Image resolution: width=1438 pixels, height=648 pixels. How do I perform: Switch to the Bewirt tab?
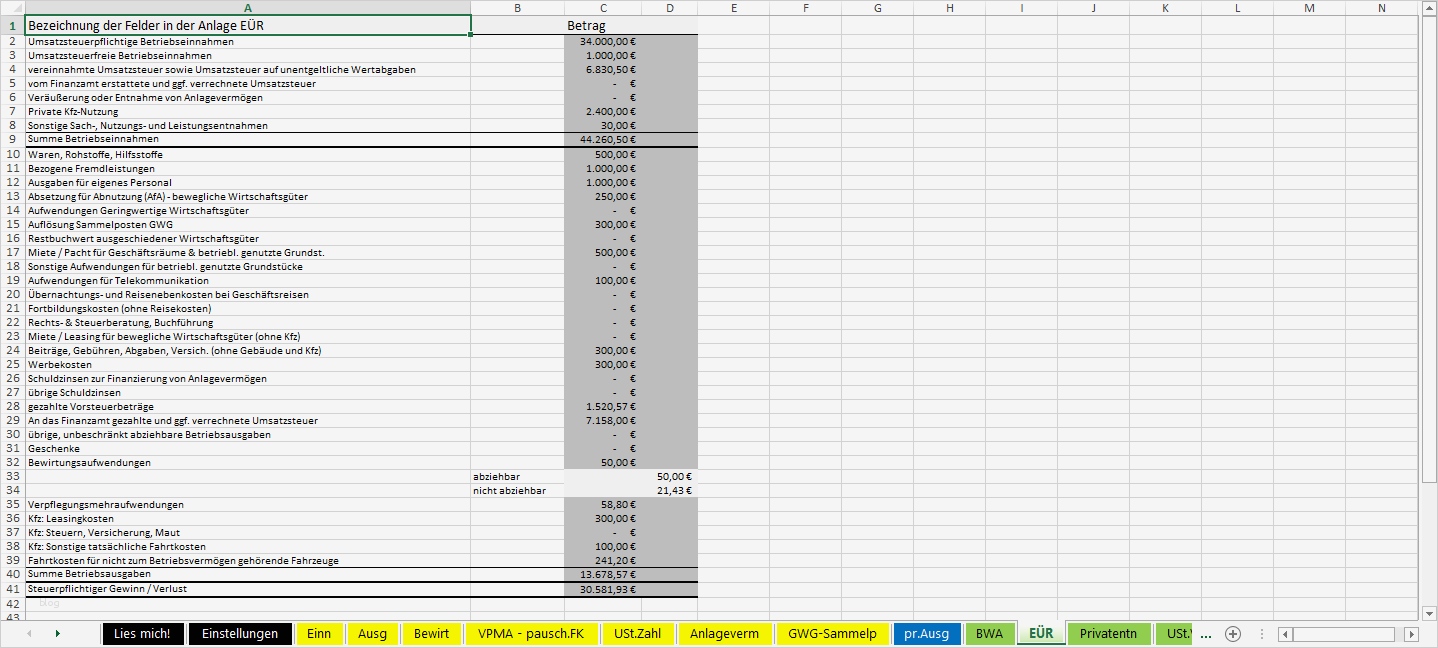pyautogui.click(x=430, y=633)
